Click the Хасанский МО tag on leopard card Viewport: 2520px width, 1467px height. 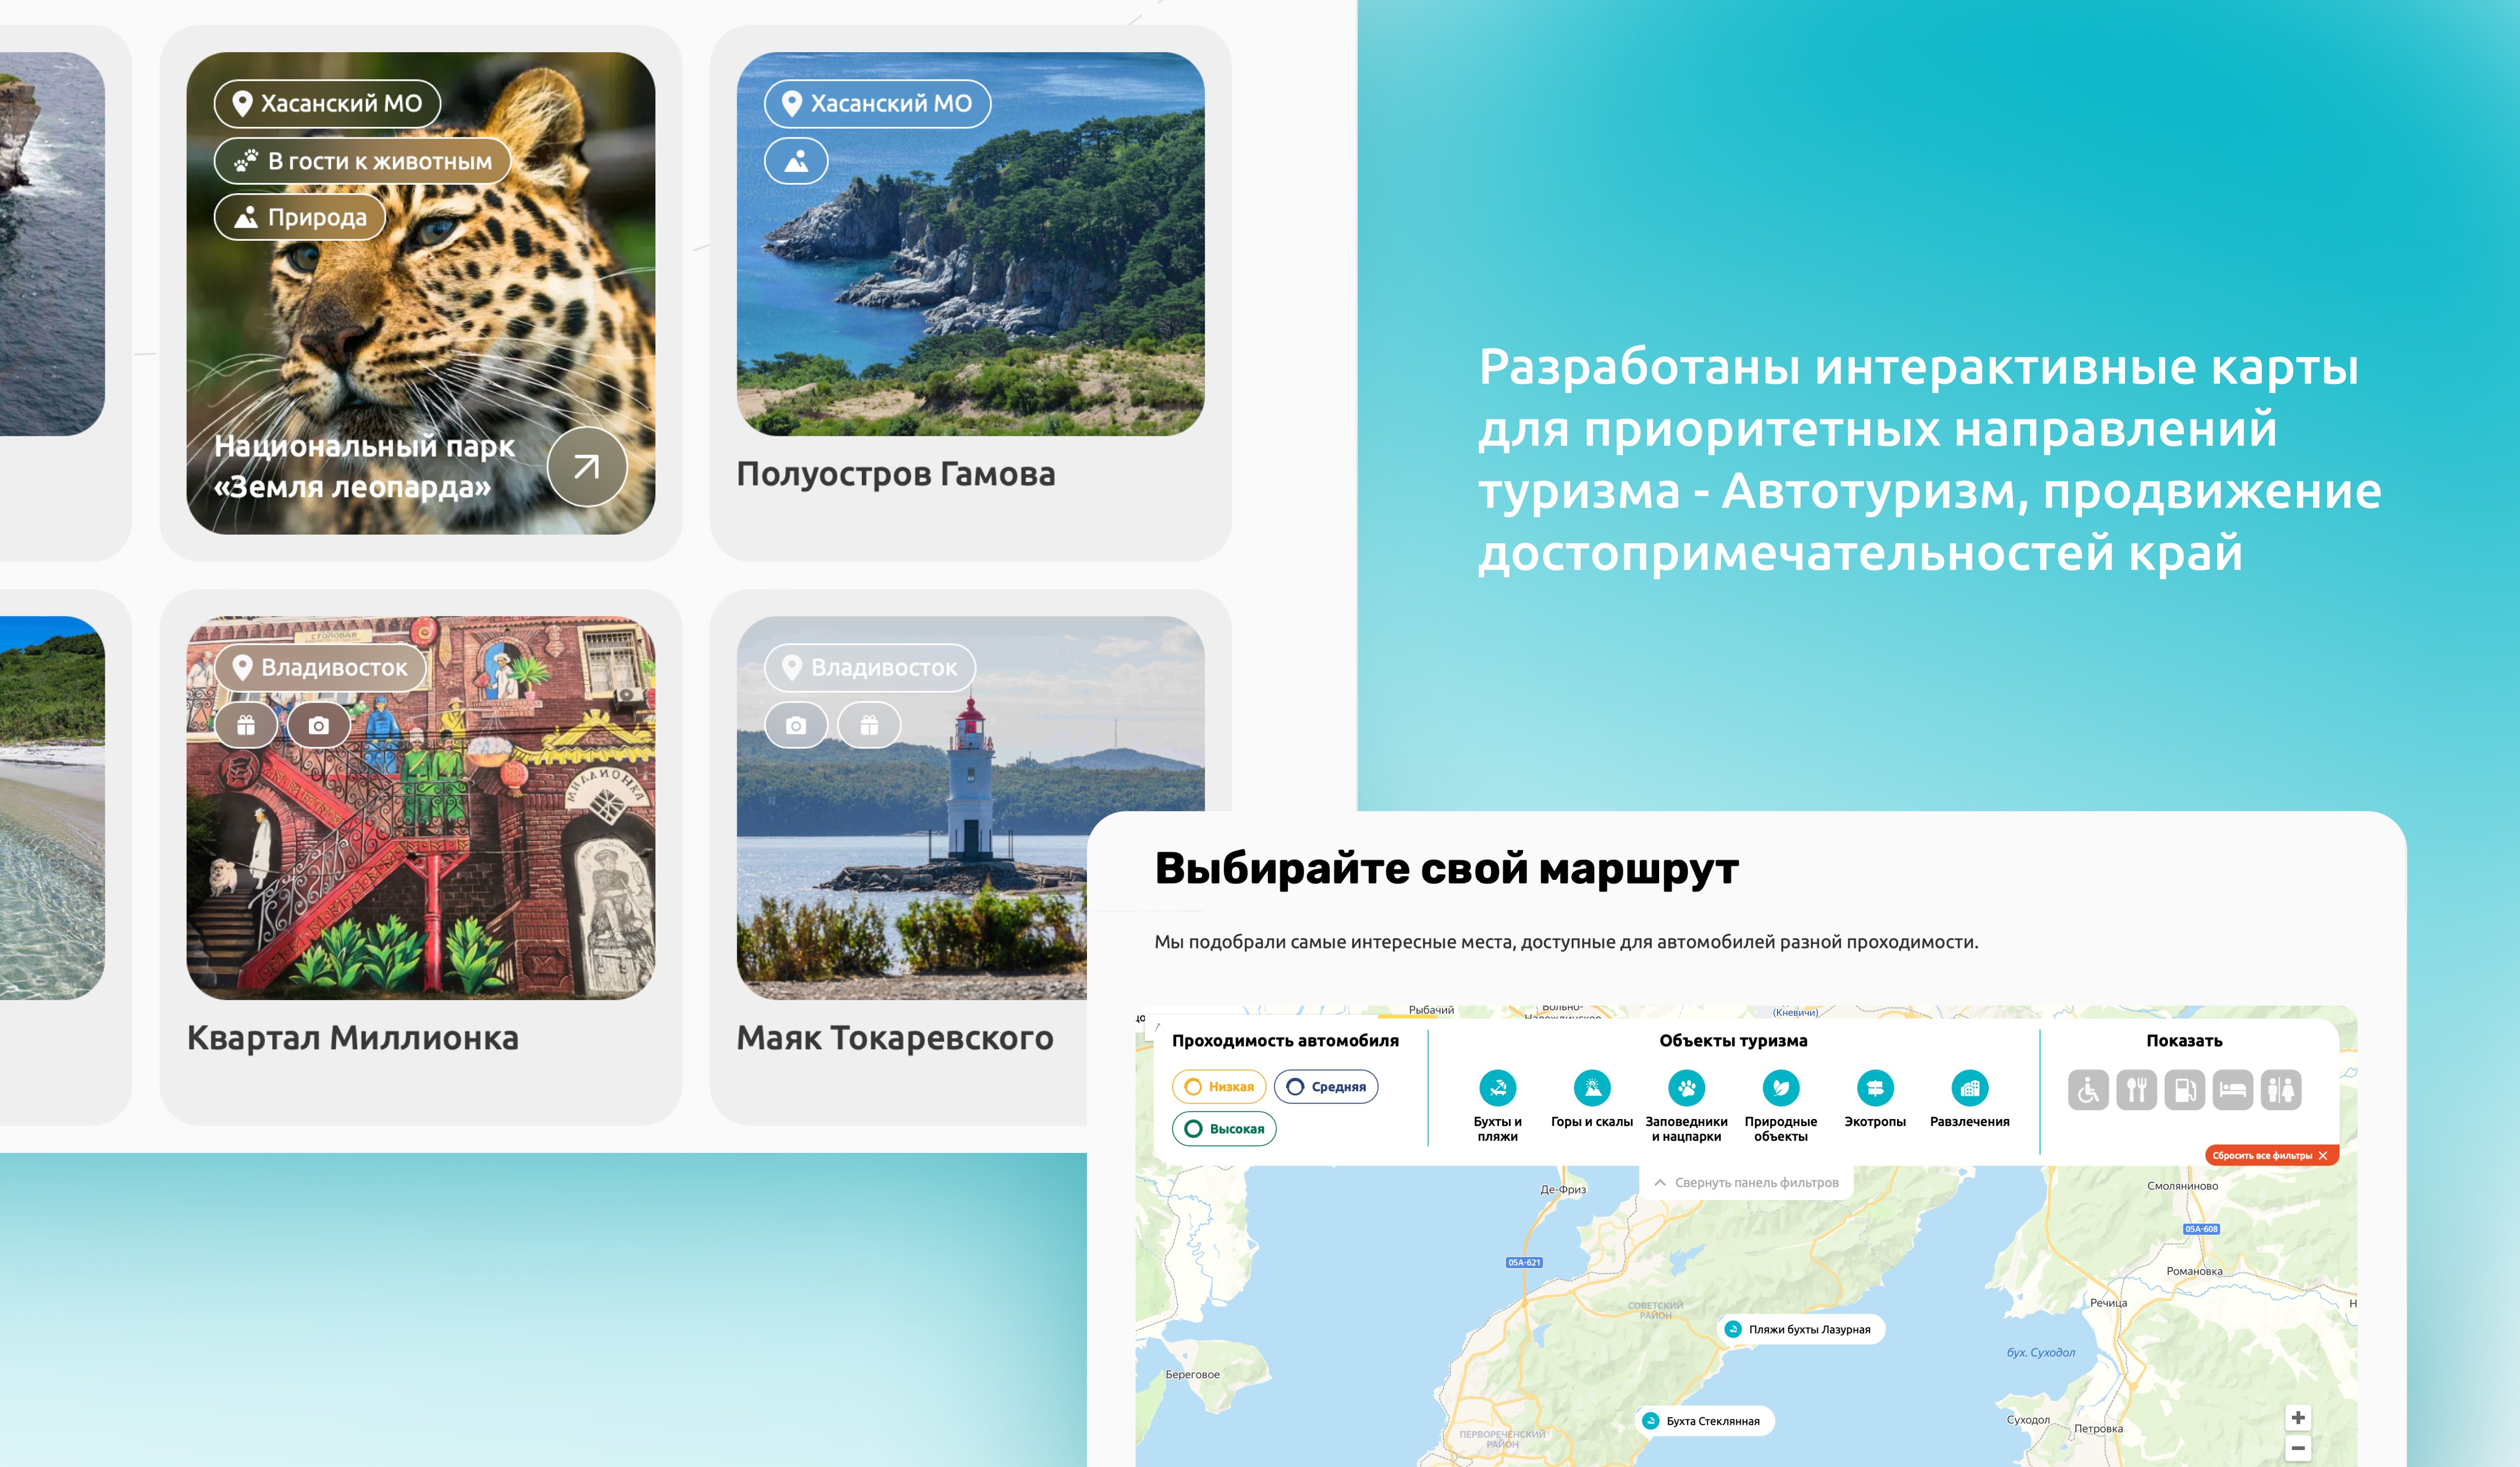[x=327, y=103]
